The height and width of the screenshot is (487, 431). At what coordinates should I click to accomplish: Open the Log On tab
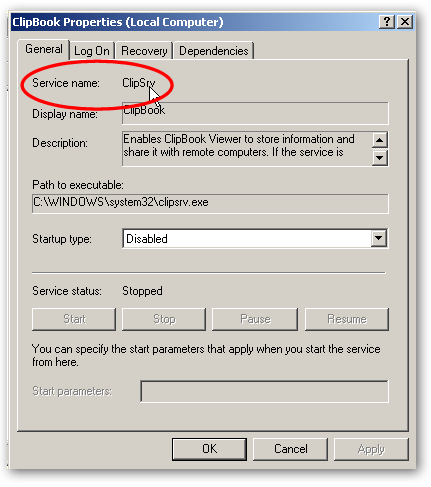tap(92, 51)
